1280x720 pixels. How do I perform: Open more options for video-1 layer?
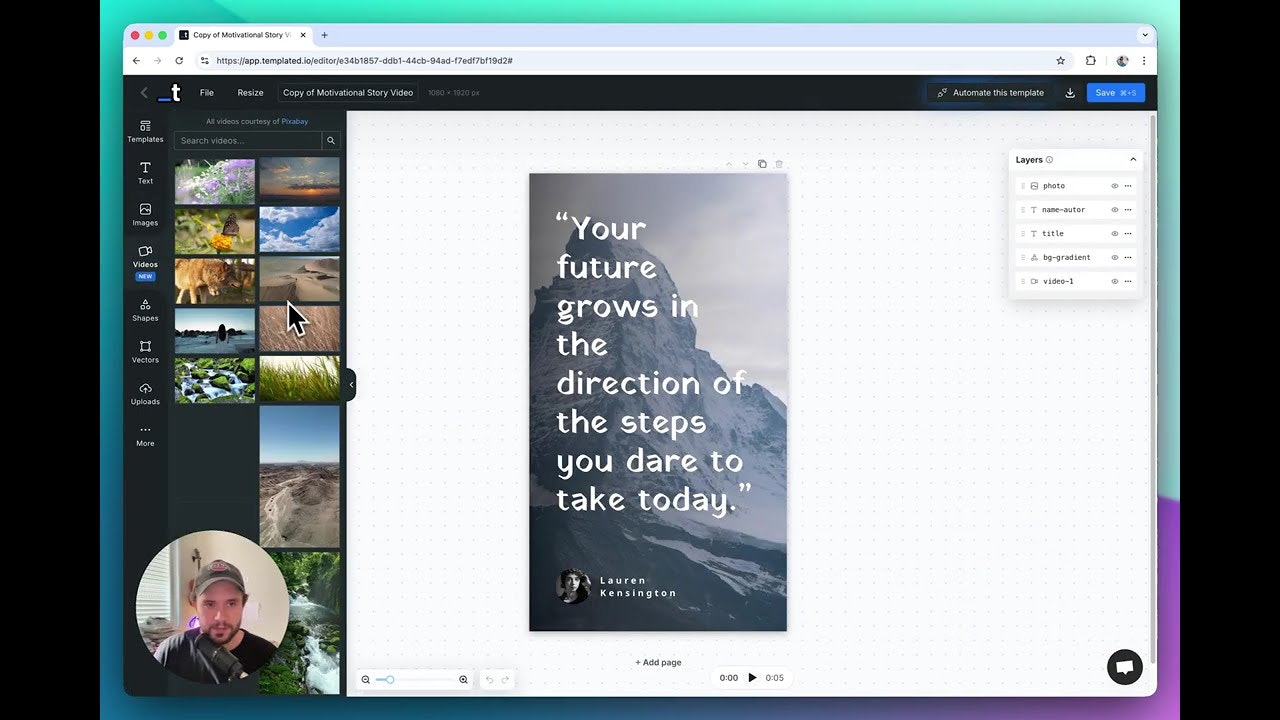[x=1128, y=281]
